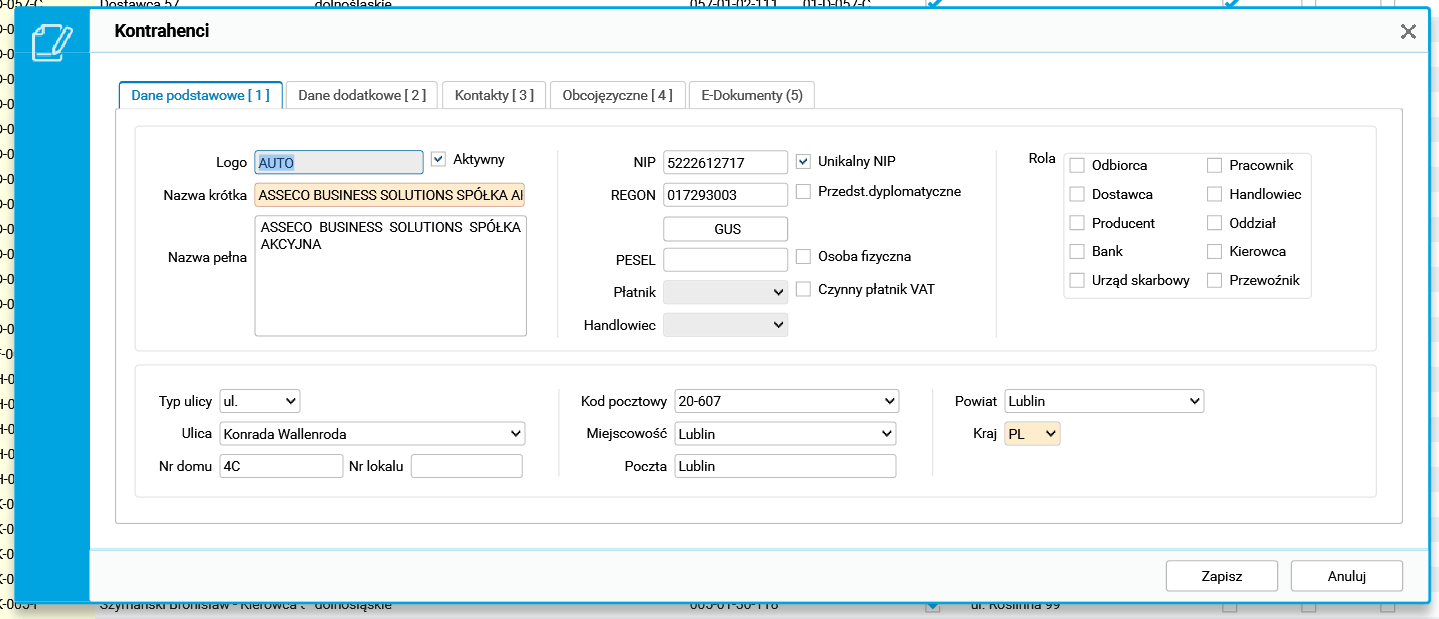Tick the Bank role checkbox

1077,251
